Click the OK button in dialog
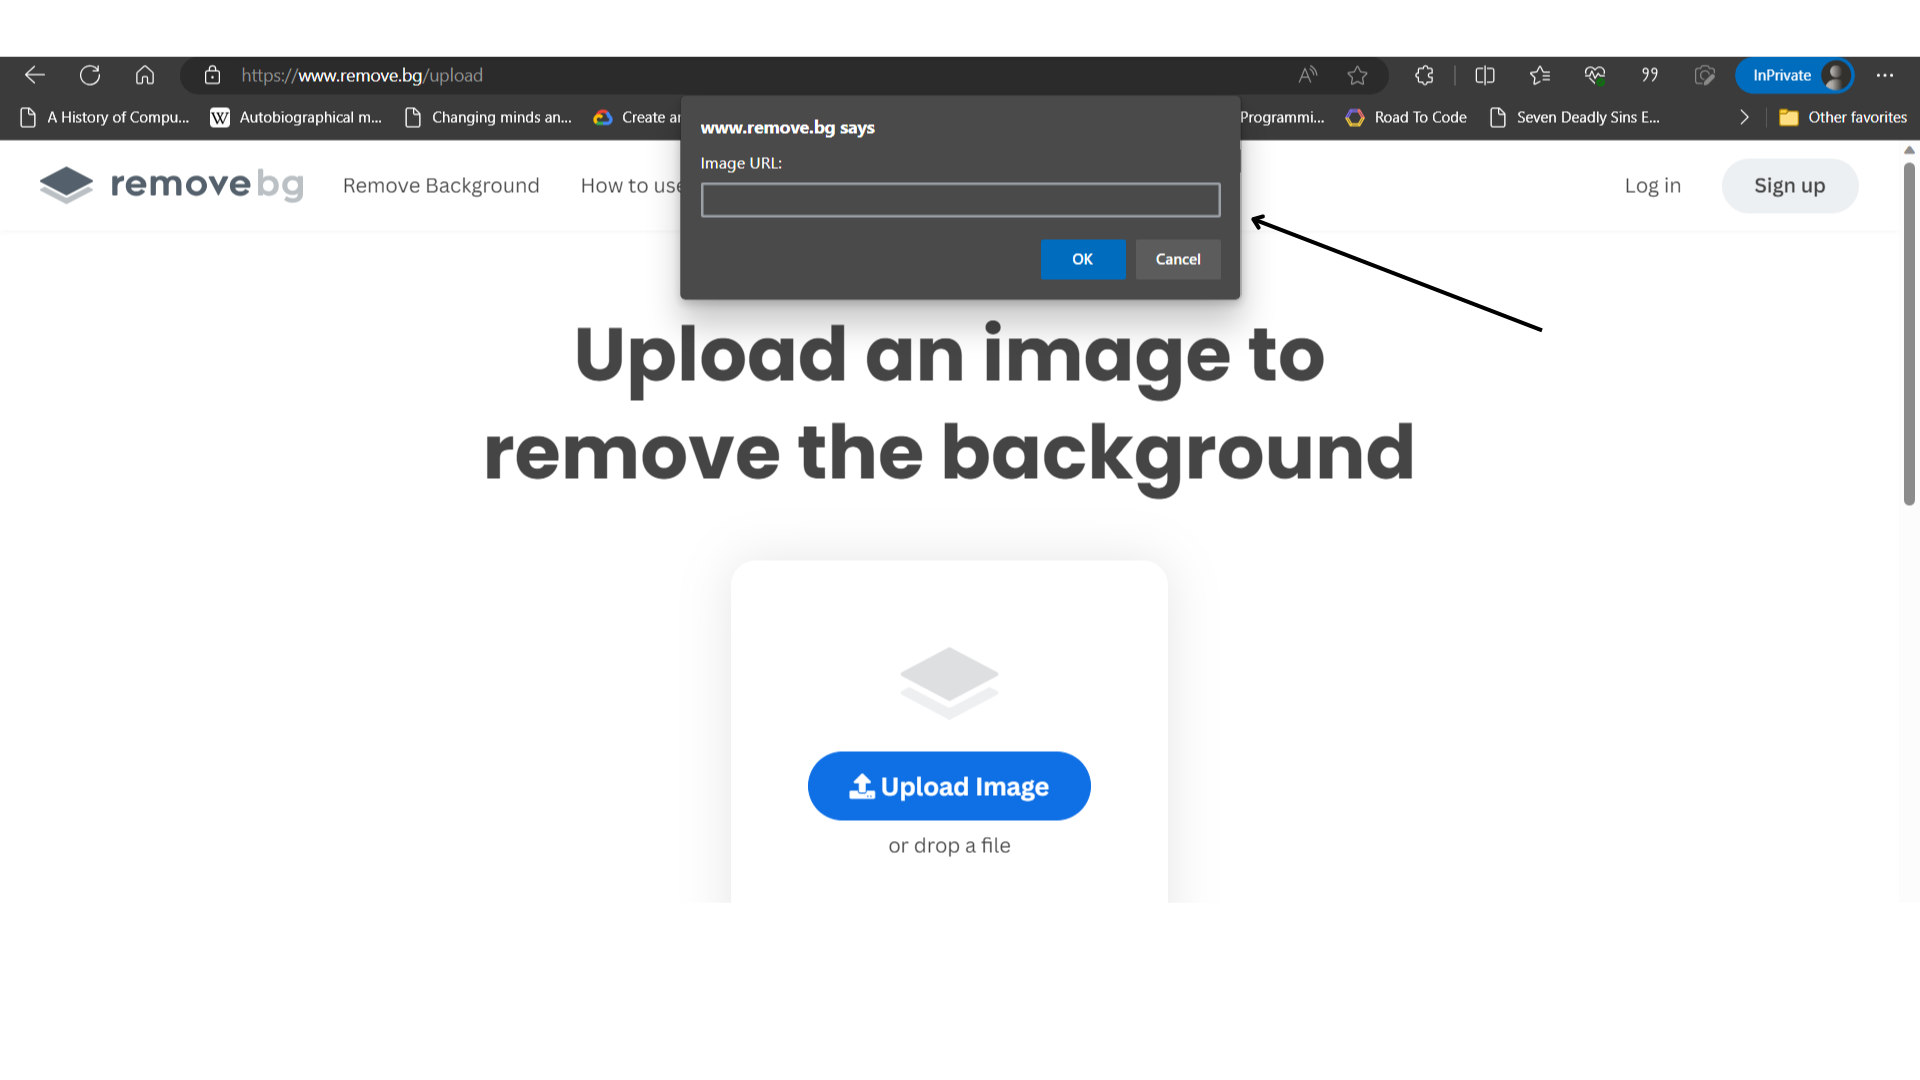 [1081, 258]
